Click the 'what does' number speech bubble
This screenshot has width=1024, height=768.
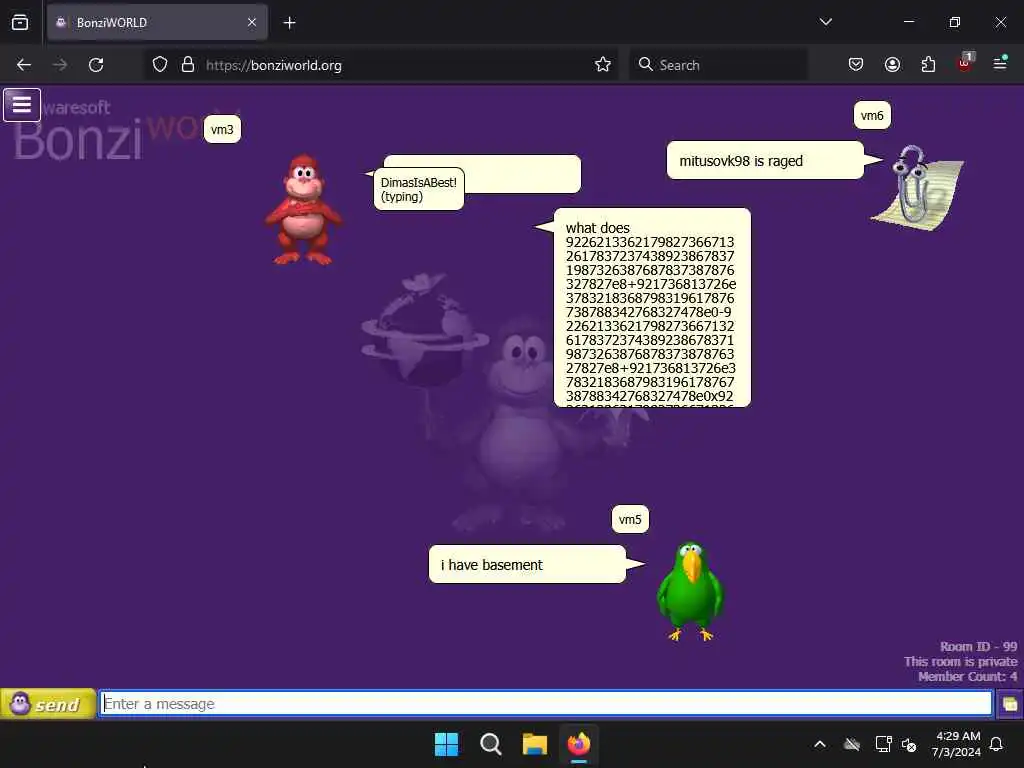(x=652, y=308)
